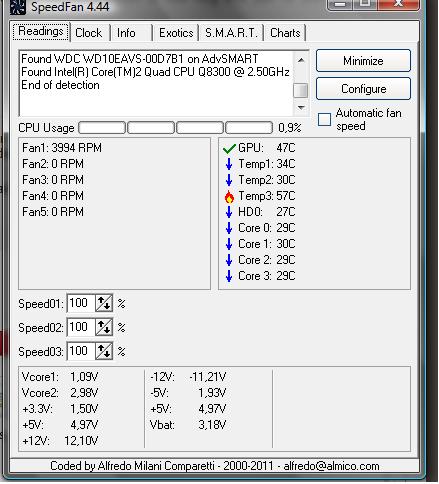
Task: Open the Charts tab
Action: pyautogui.click(x=285, y=33)
